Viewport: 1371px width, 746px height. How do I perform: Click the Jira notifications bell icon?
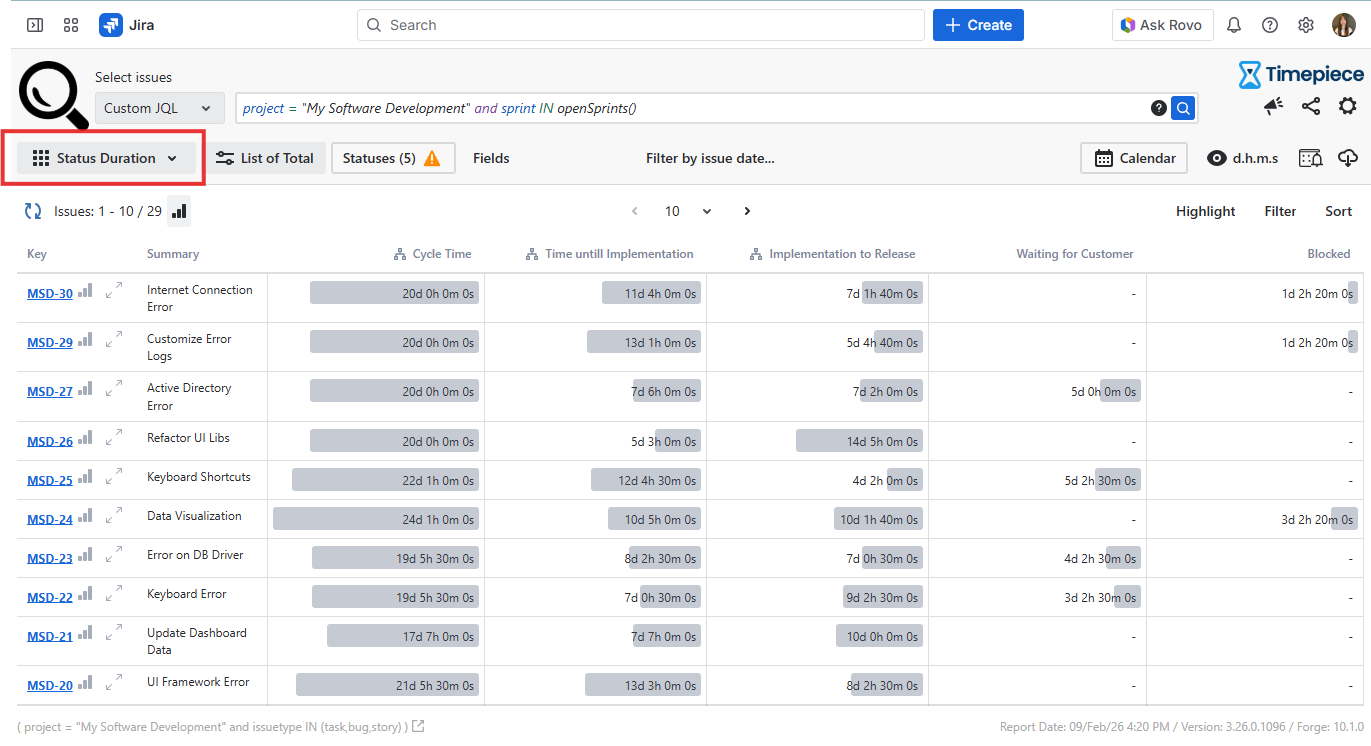tap(1234, 25)
